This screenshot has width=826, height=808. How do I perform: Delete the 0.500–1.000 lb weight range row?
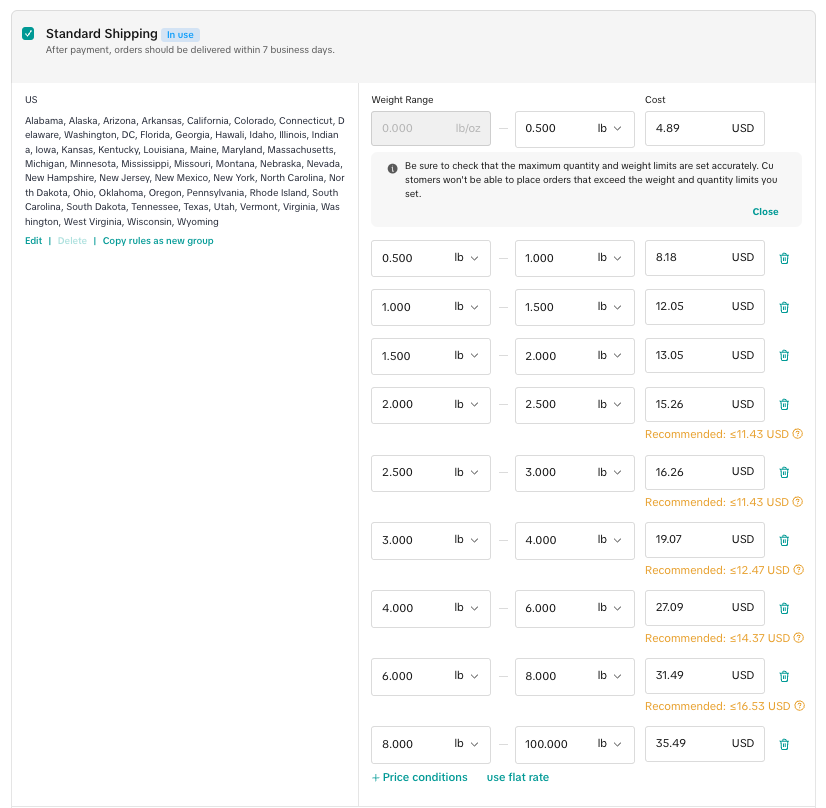click(x=784, y=258)
